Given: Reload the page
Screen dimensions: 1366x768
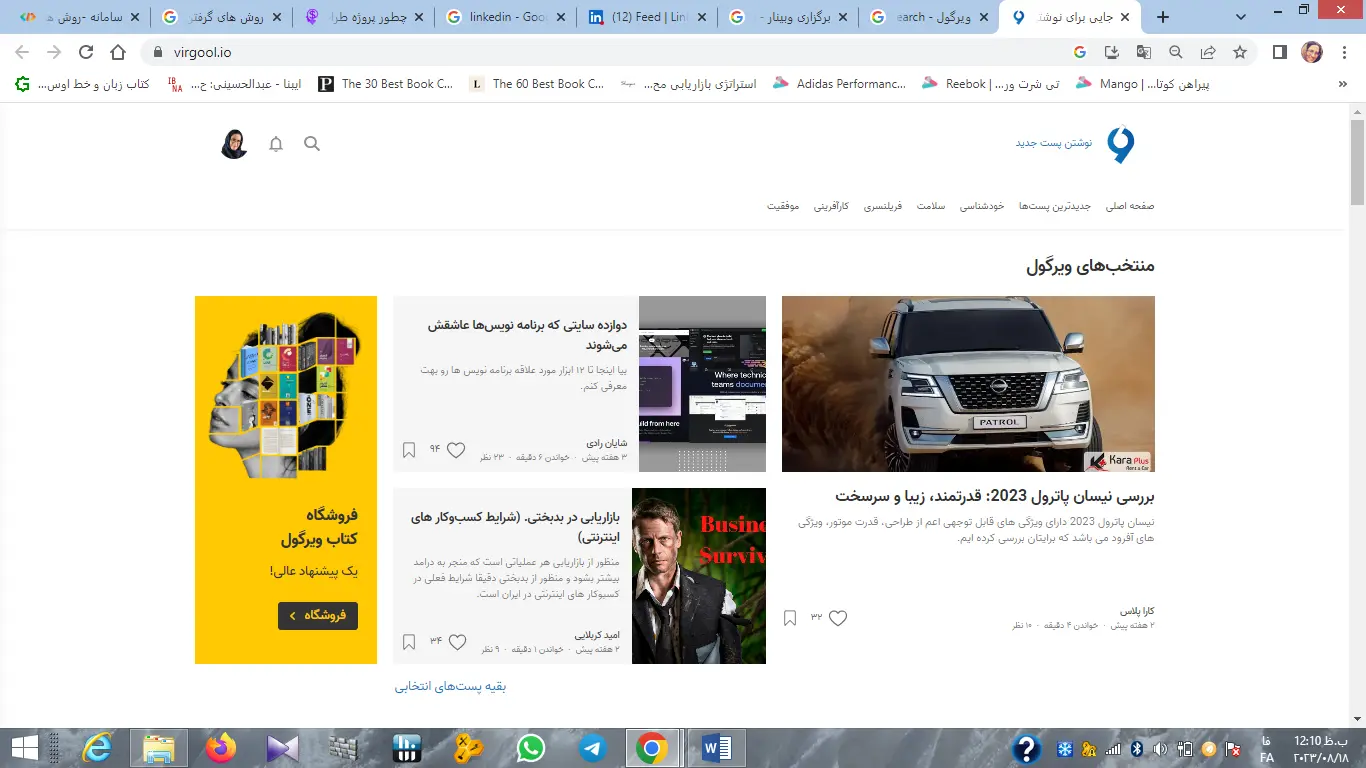Looking at the screenshot, I should click(86, 52).
